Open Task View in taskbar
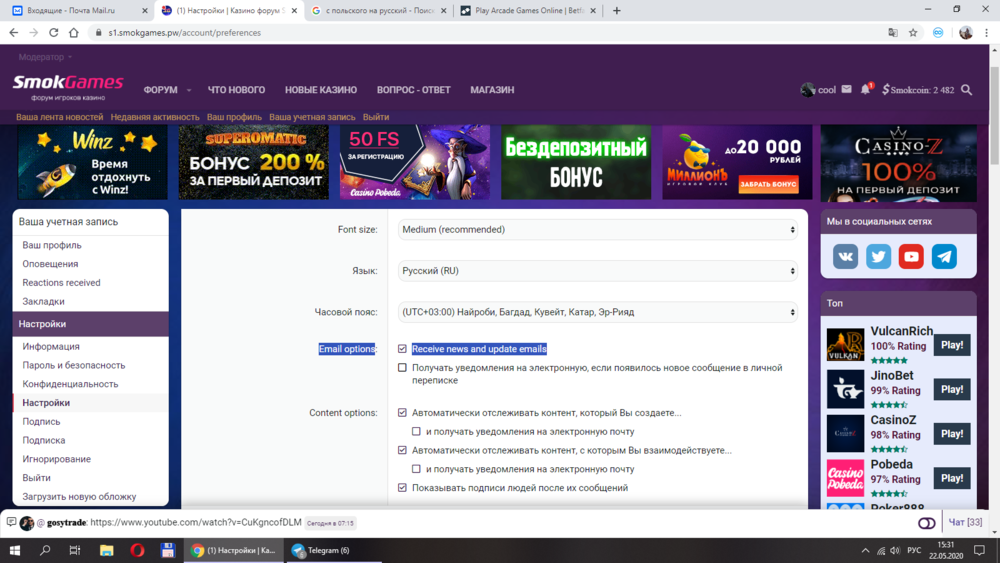Viewport: 1000px width, 563px height. (75, 550)
